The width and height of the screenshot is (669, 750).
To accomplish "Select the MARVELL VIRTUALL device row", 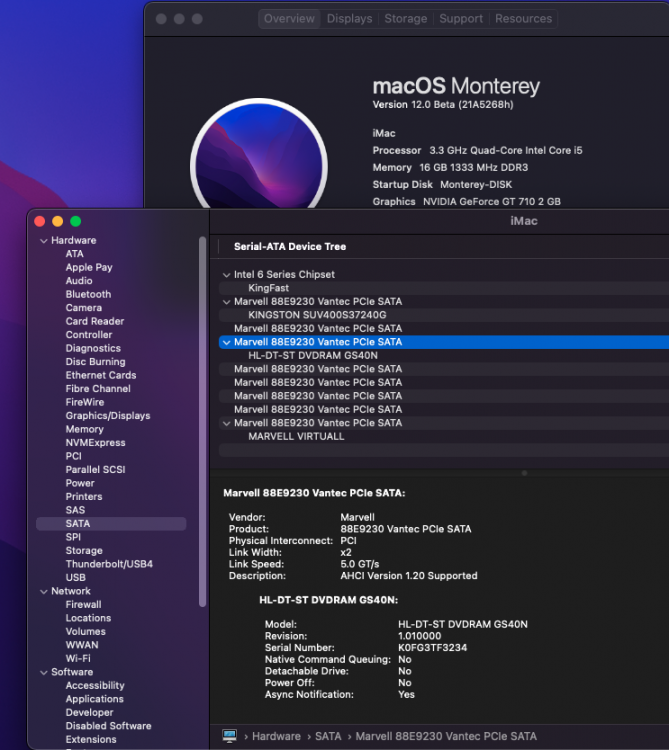I will [x=444, y=437].
